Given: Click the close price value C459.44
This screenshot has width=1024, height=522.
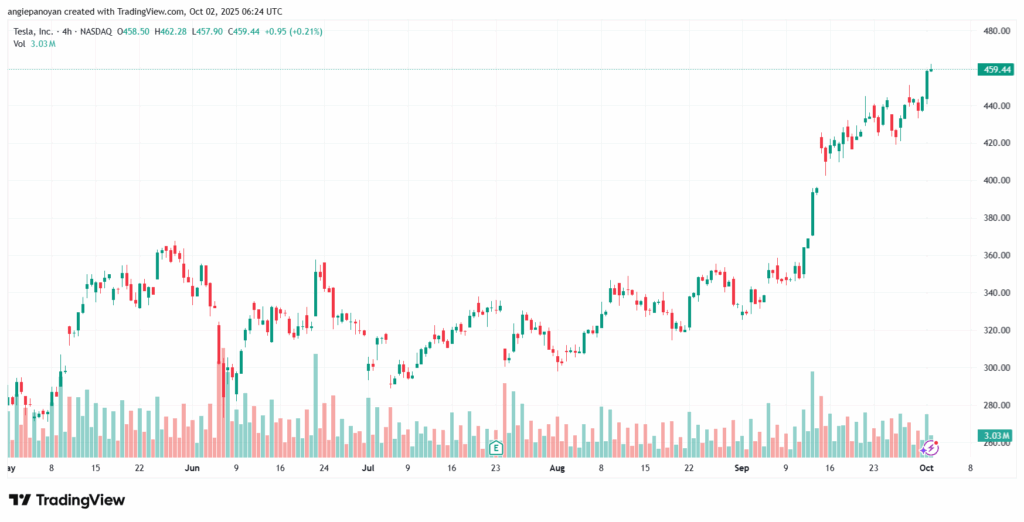Looking at the screenshot, I should coord(244,31).
